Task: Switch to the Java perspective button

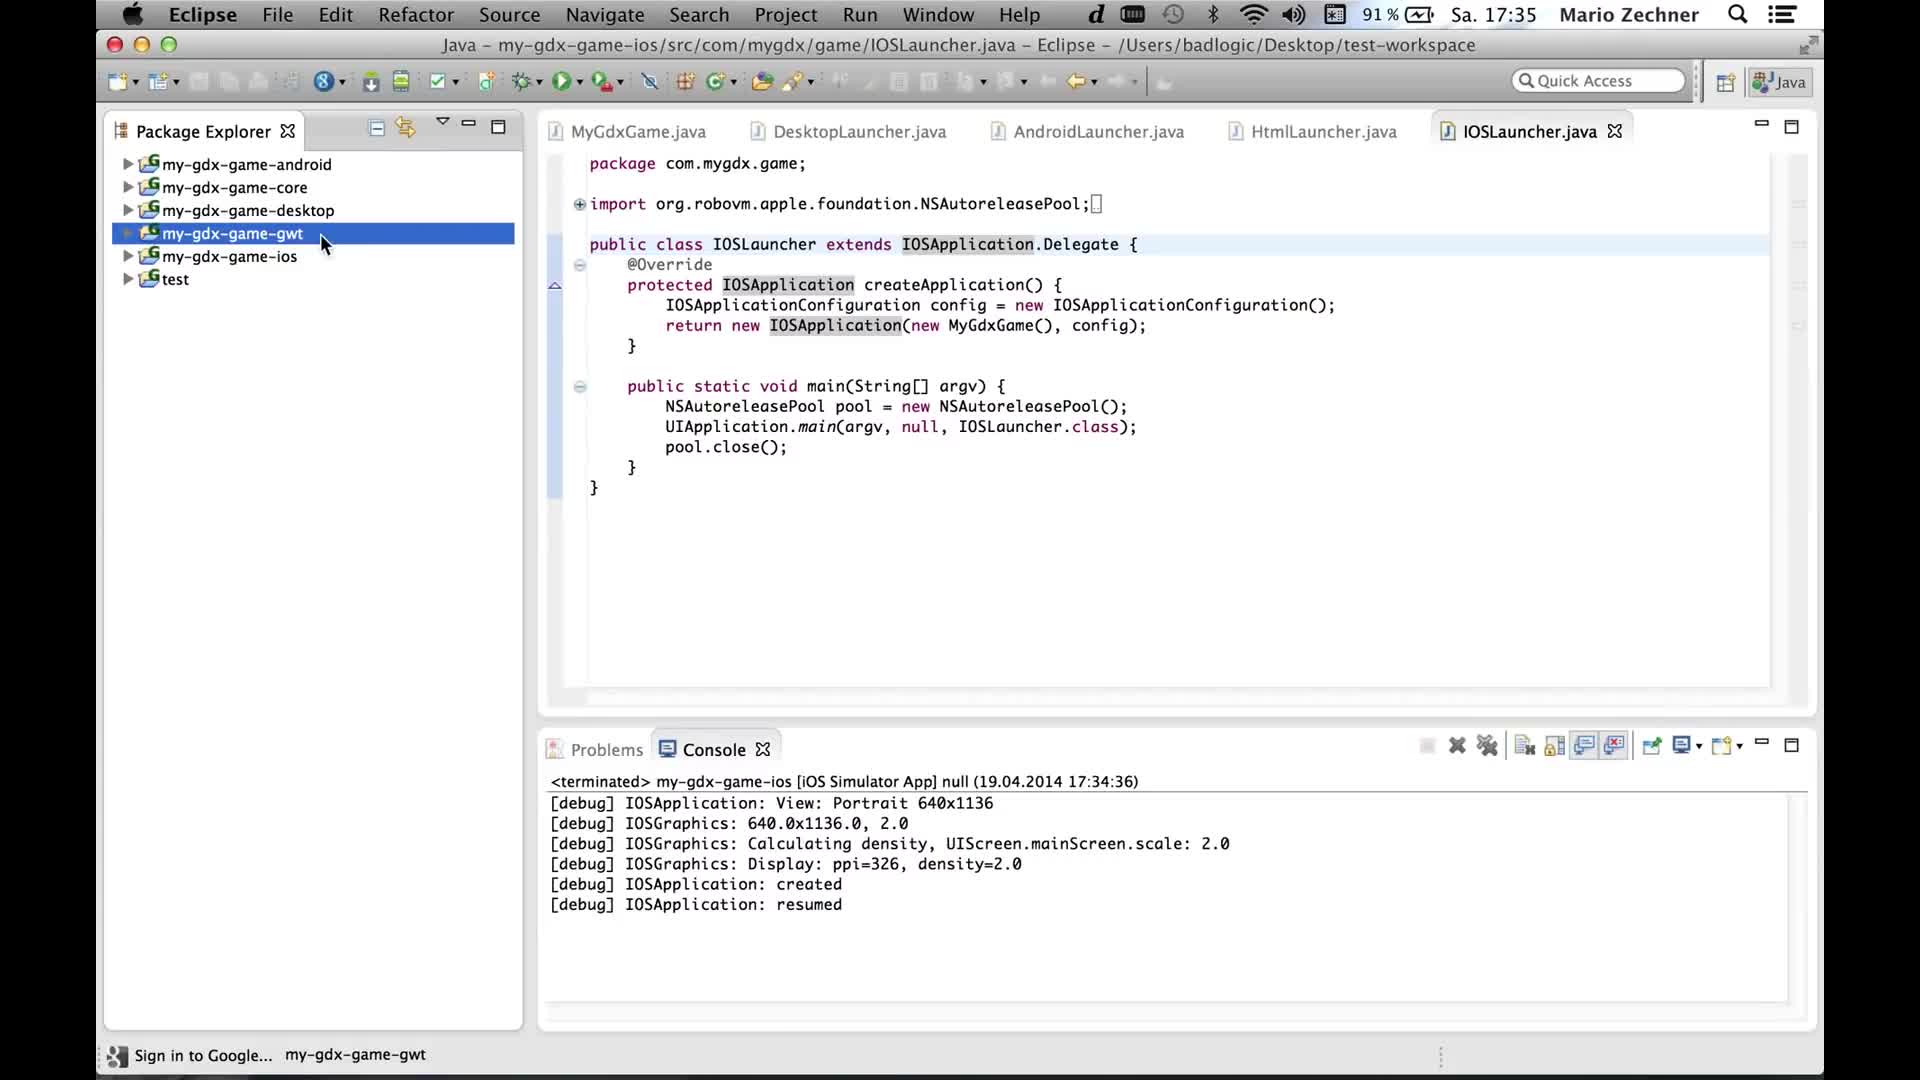Action: pyautogui.click(x=1780, y=82)
